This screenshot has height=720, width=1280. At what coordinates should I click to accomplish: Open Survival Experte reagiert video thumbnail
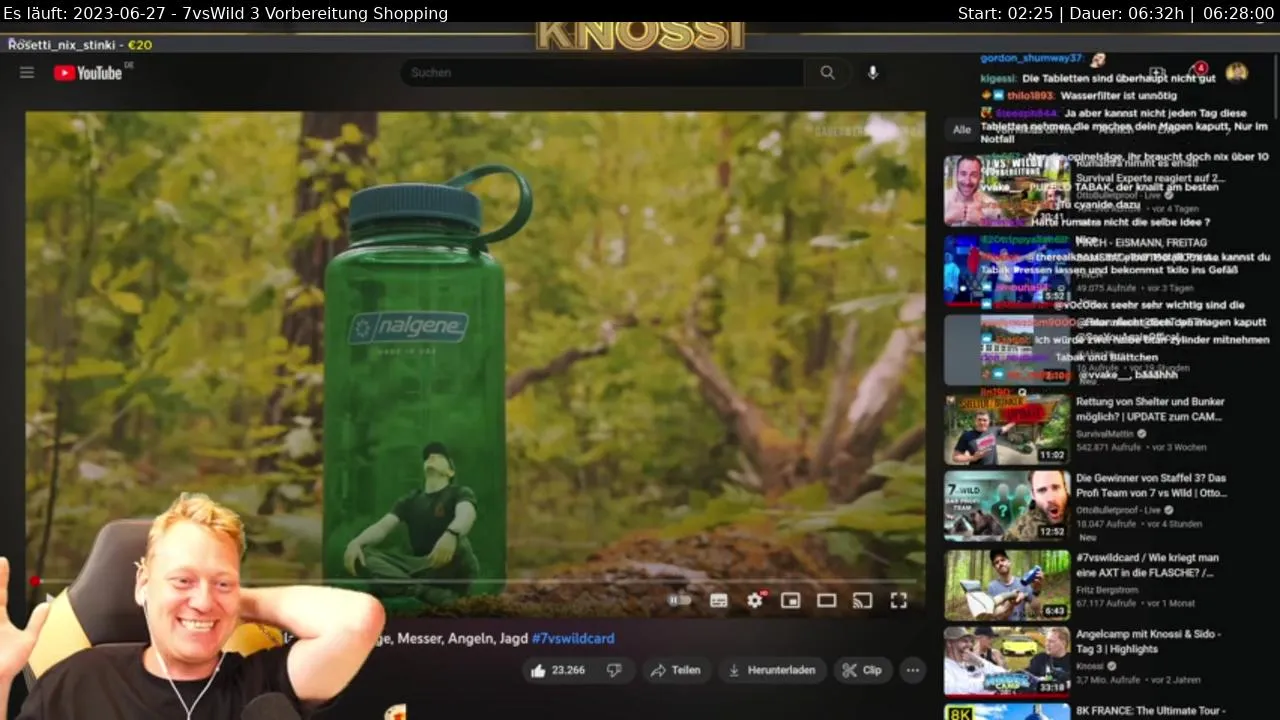pyautogui.click(x=1007, y=191)
